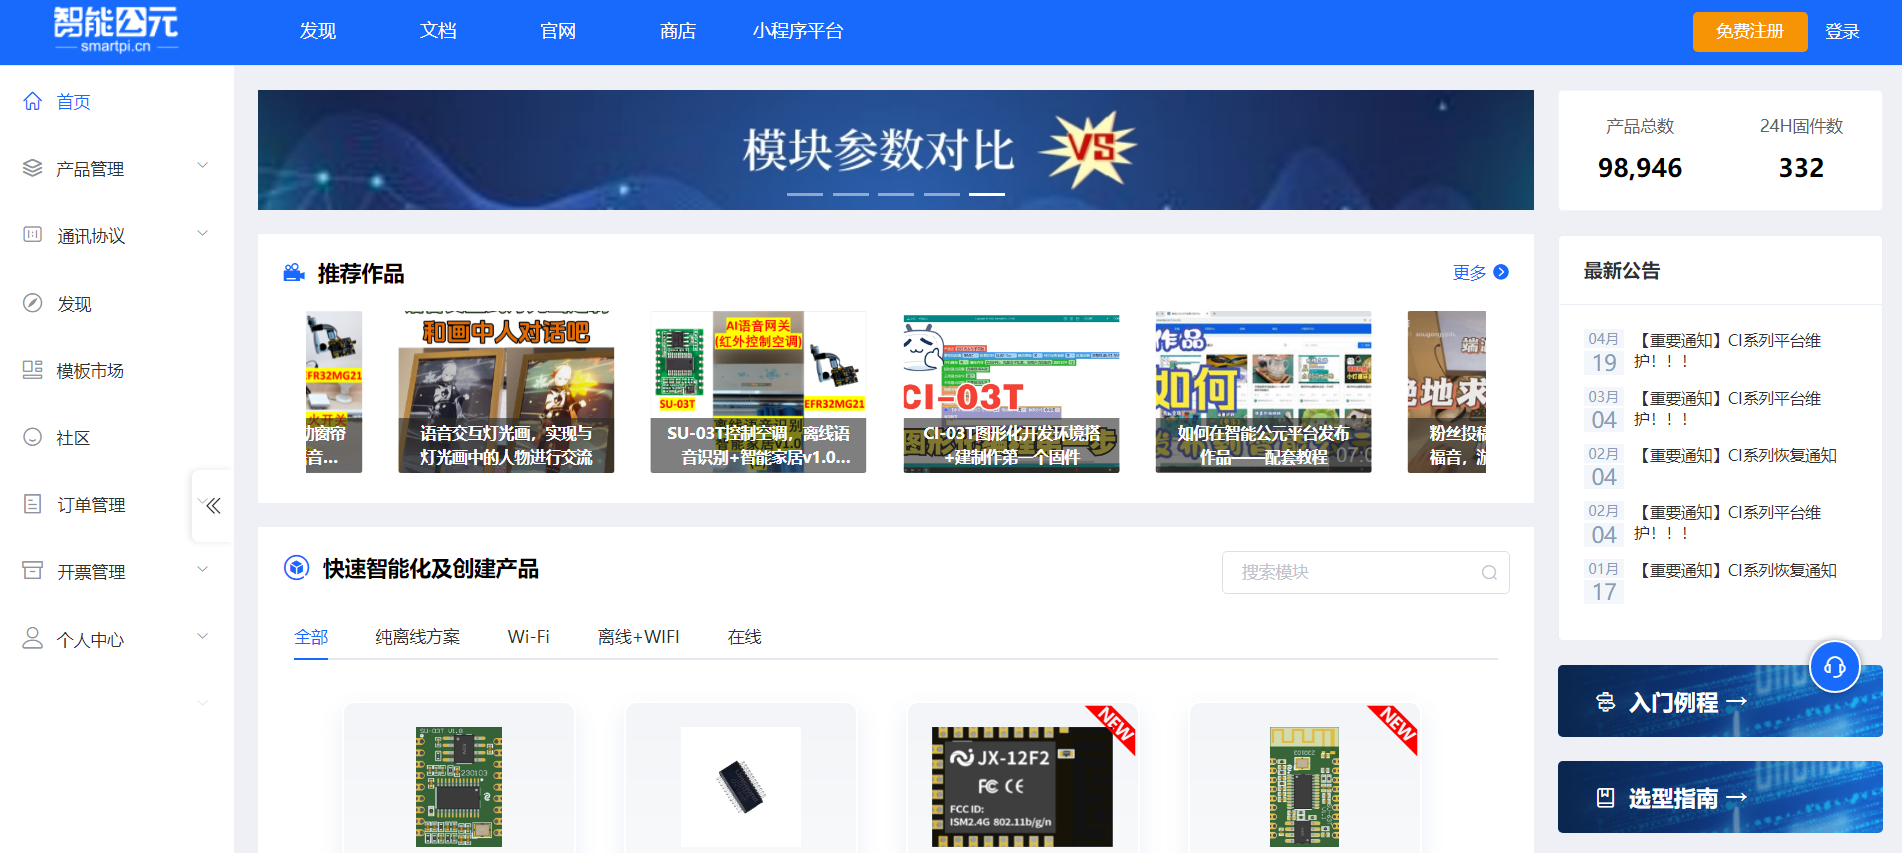Expand the 通讯协议 submenu chevron
Image resolution: width=1902 pixels, height=853 pixels.
(203, 233)
